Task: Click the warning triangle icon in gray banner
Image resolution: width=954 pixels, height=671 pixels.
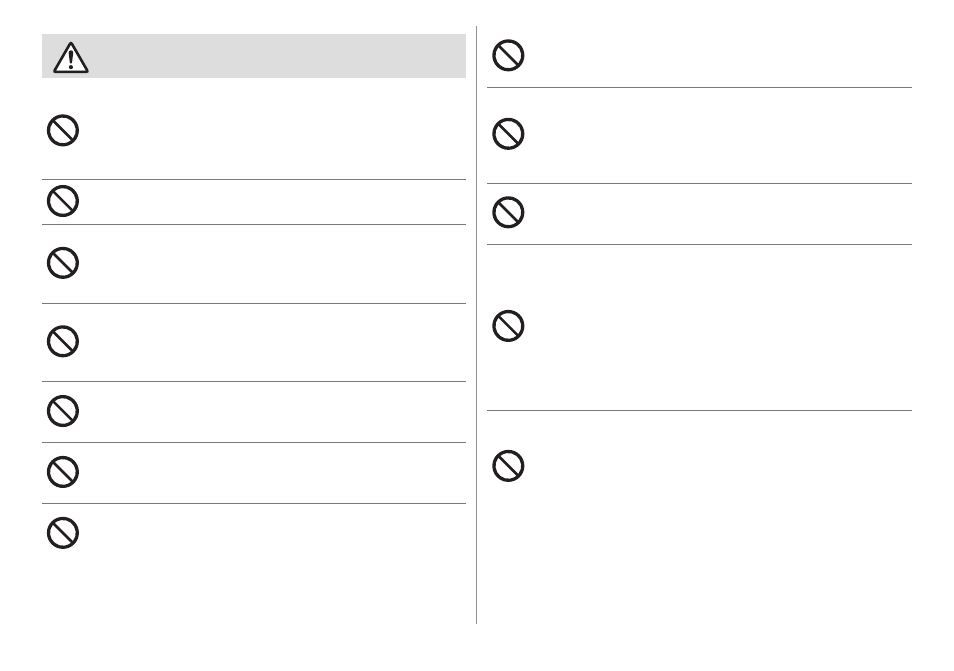Action: [71, 58]
